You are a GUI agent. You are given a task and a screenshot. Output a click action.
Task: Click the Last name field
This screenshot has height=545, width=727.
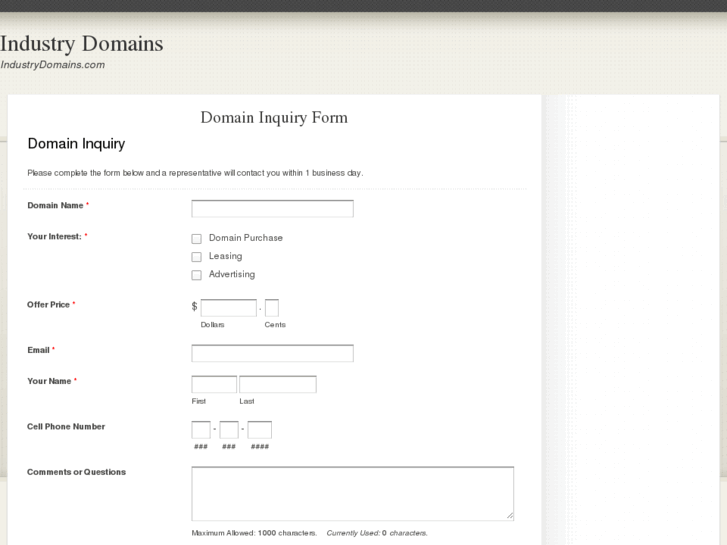click(278, 385)
